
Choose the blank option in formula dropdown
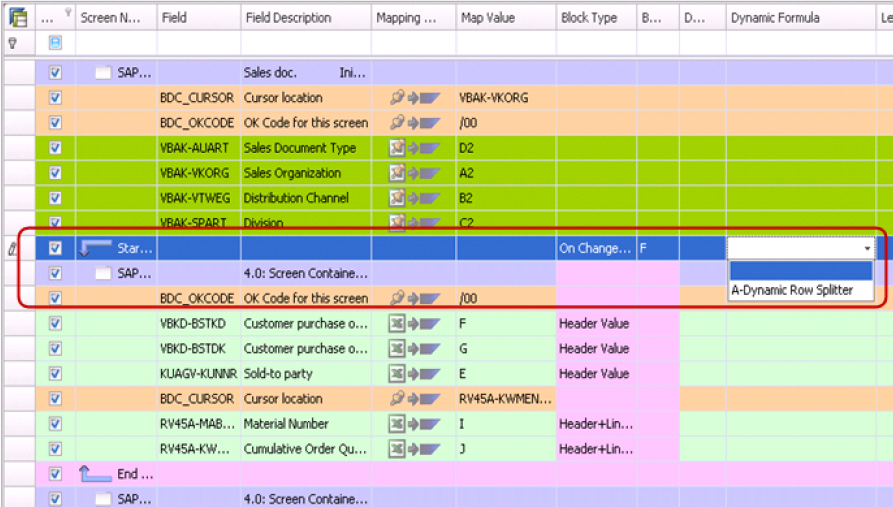(x=800, y=271)
